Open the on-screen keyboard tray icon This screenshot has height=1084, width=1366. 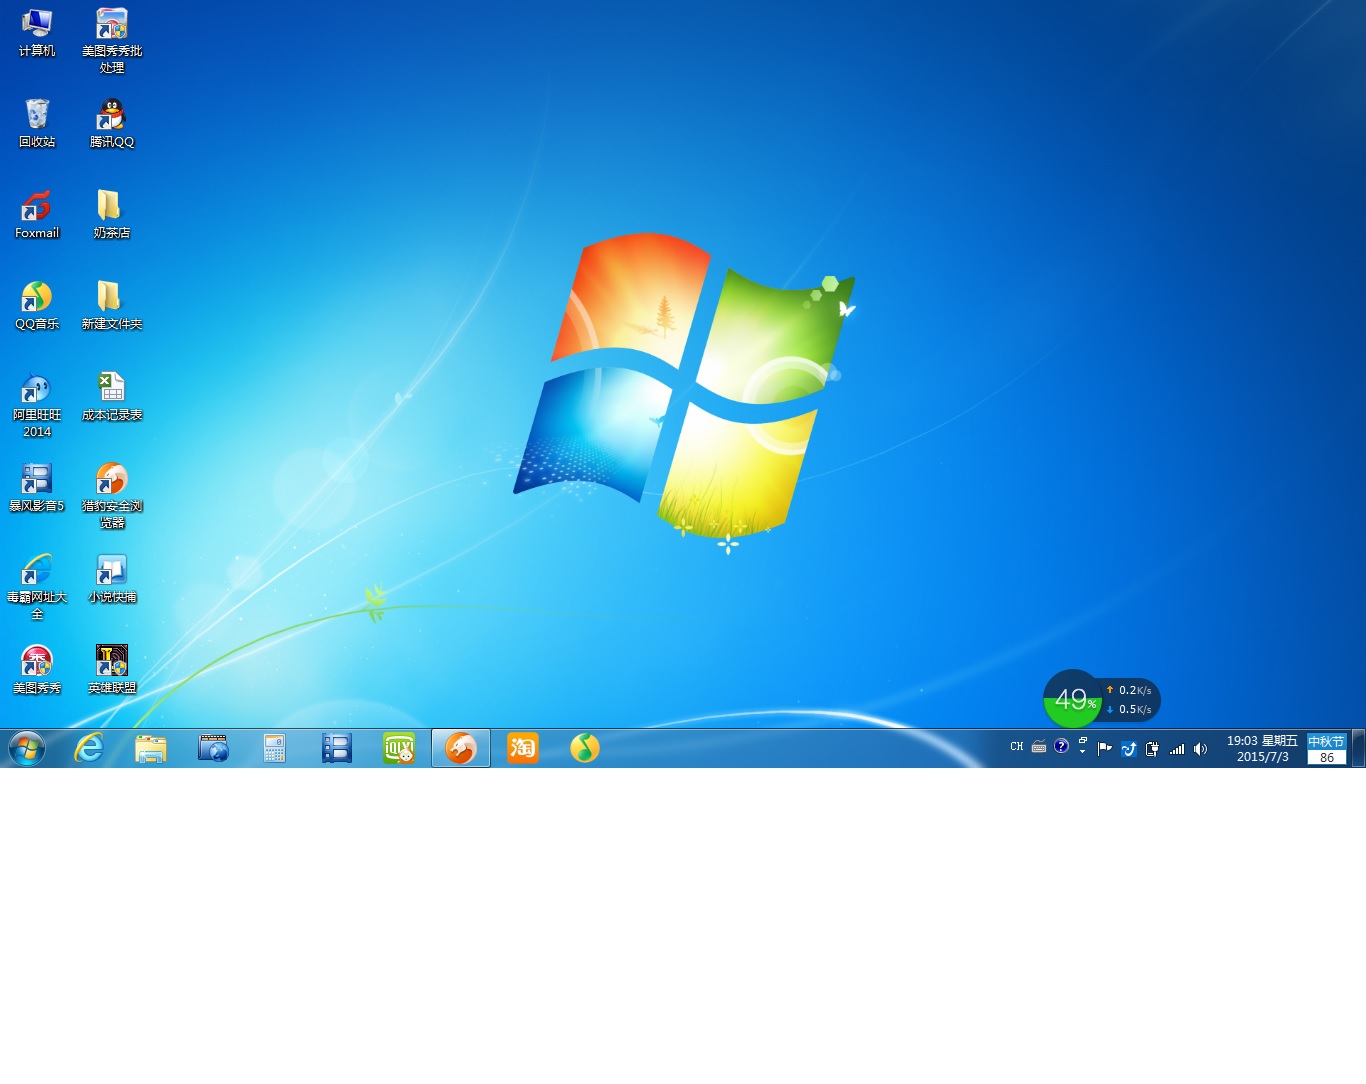click(x=1039, y=747)
